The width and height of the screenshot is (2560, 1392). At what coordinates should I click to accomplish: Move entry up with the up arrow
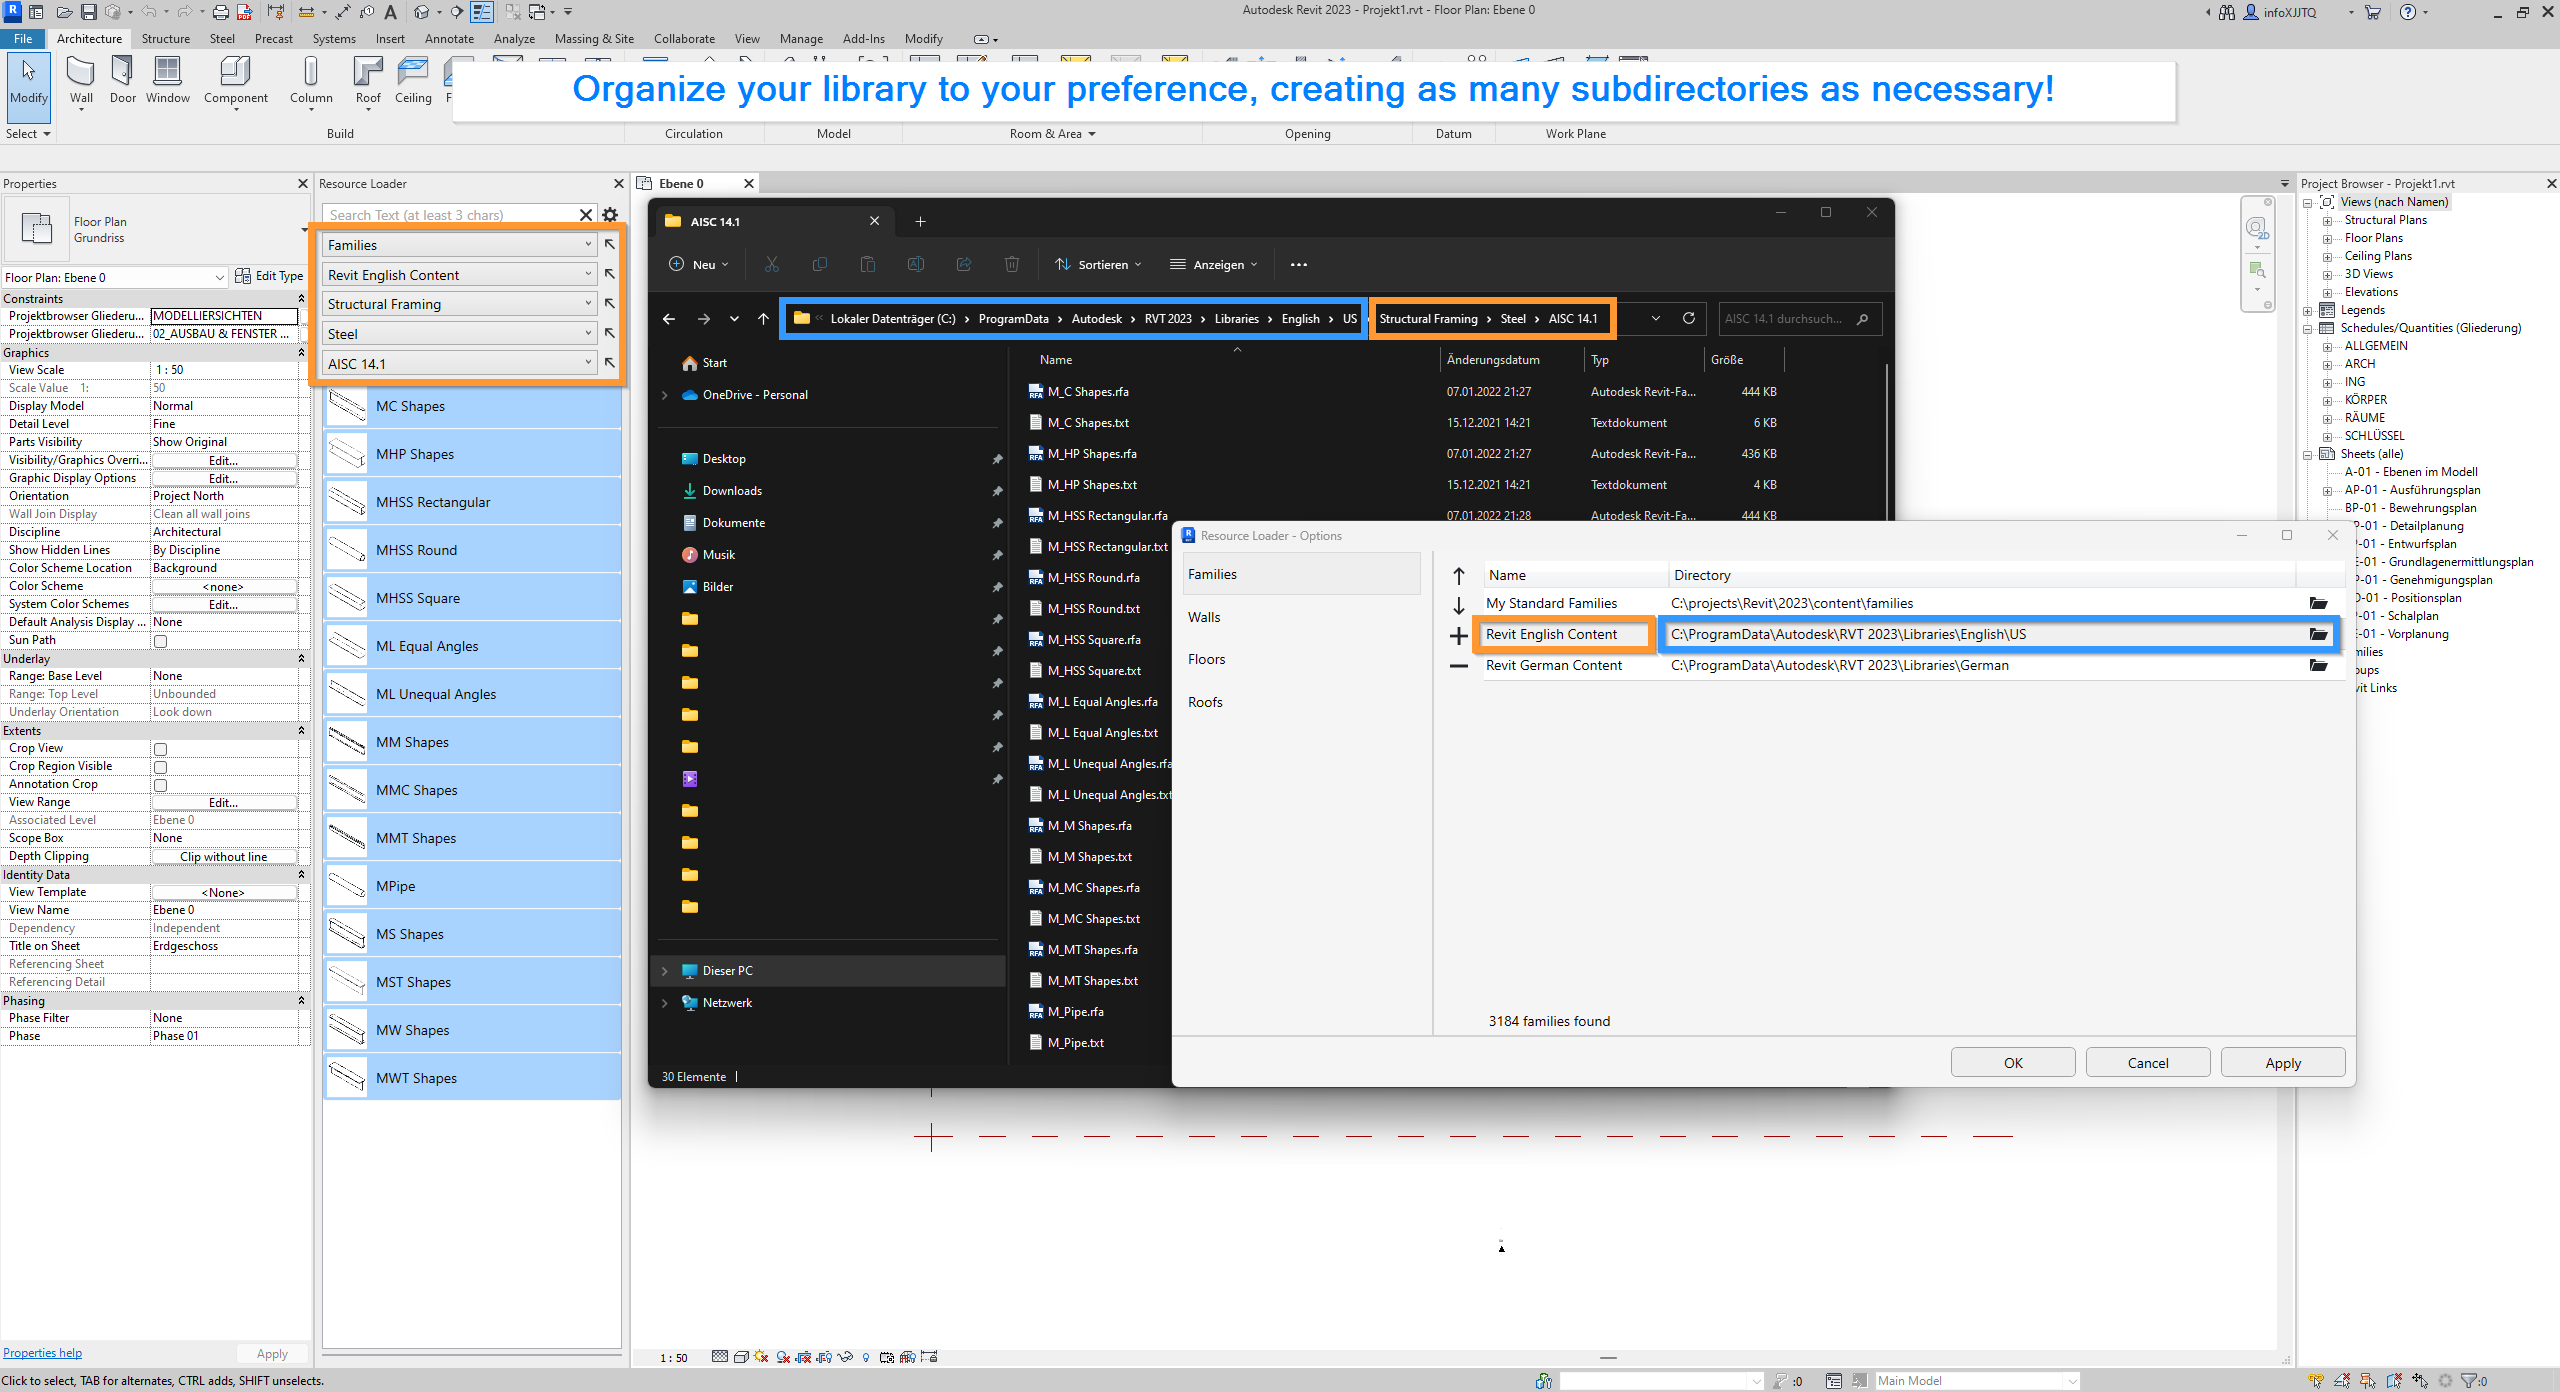1459,576
